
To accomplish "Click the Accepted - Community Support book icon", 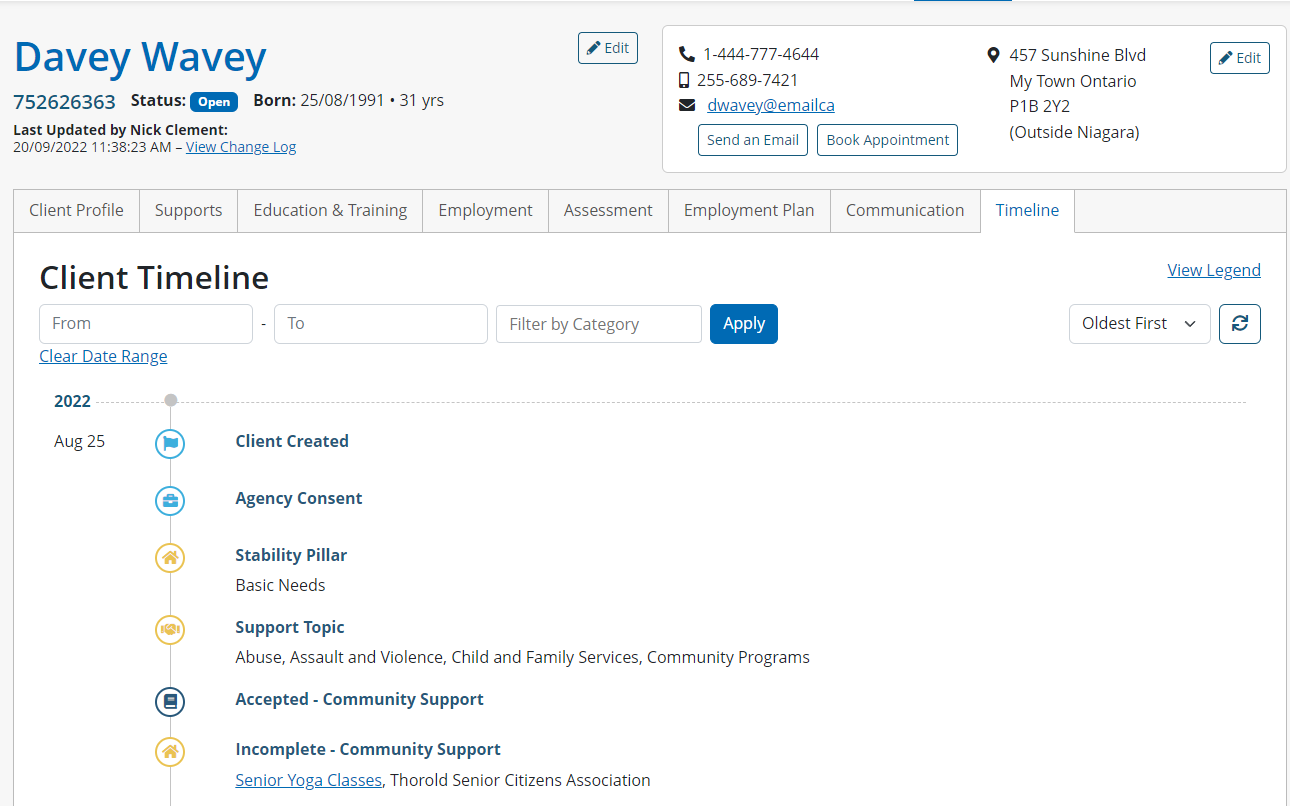I will click(170, 701).
